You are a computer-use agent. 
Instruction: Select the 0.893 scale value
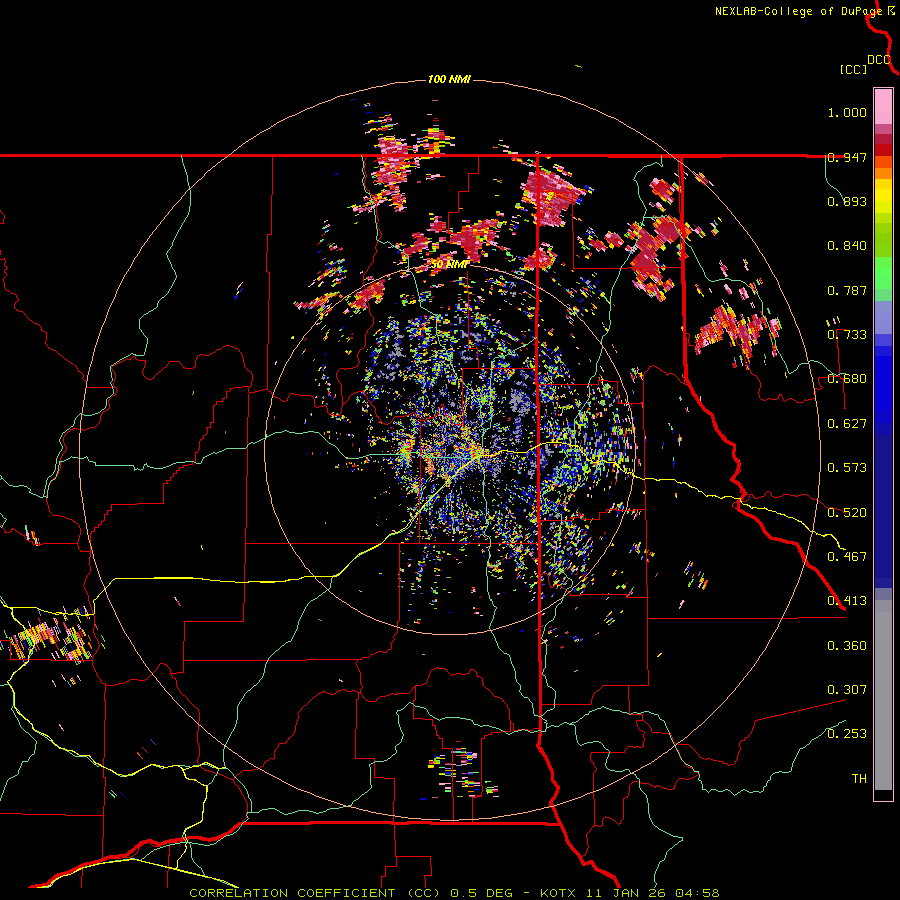click(x=847, y=201)
